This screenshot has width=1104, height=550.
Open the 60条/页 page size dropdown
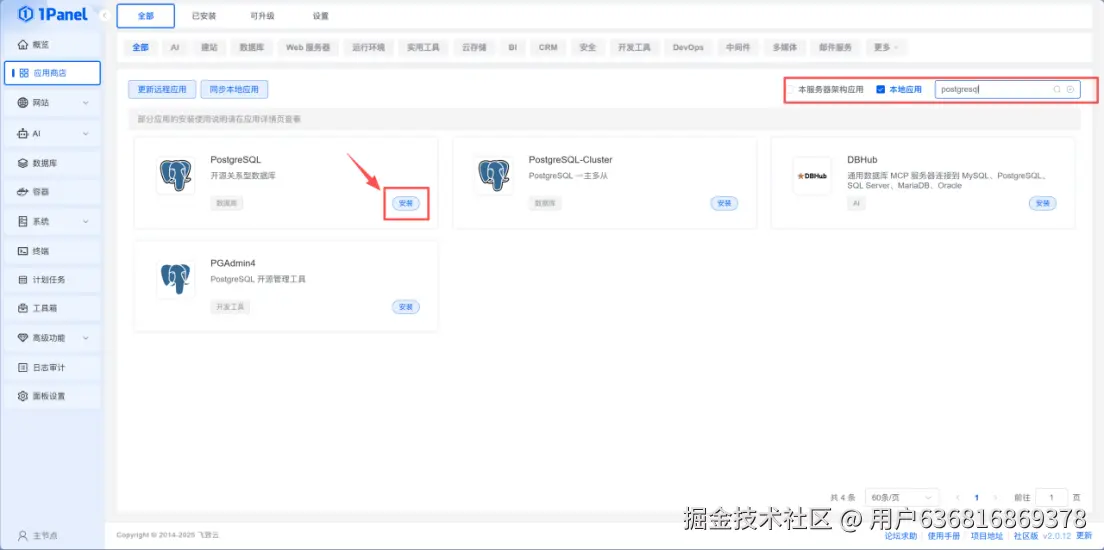click(x=902, y=497)
